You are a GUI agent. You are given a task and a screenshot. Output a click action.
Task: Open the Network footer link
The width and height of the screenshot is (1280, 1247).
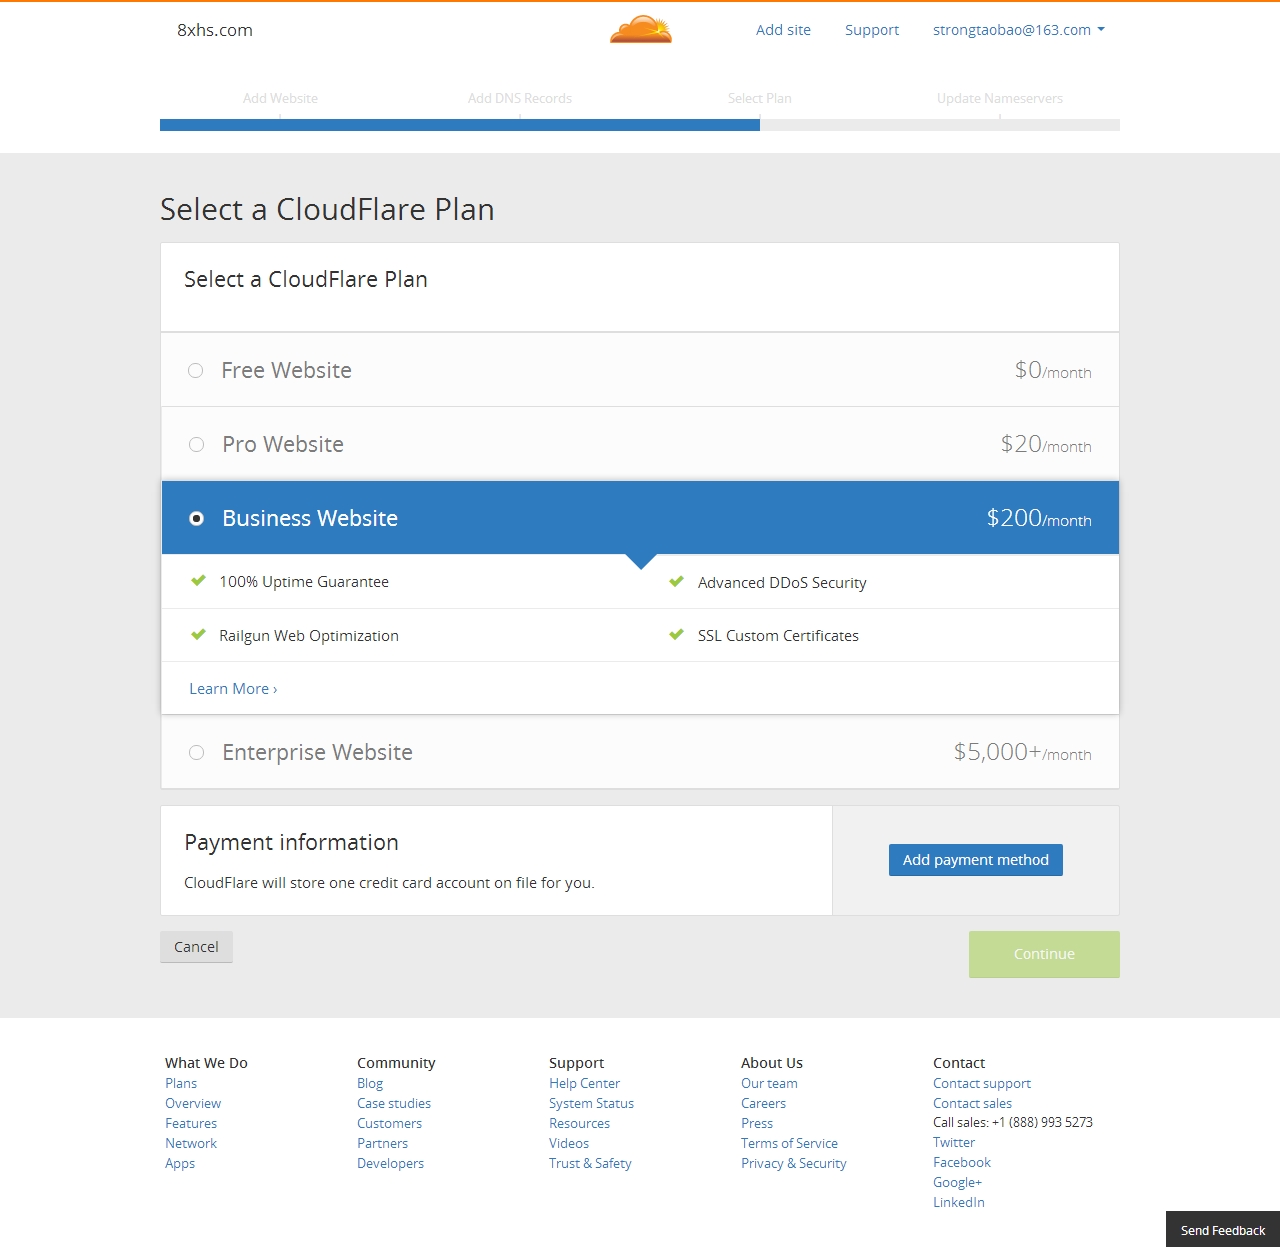point(191,1143)
